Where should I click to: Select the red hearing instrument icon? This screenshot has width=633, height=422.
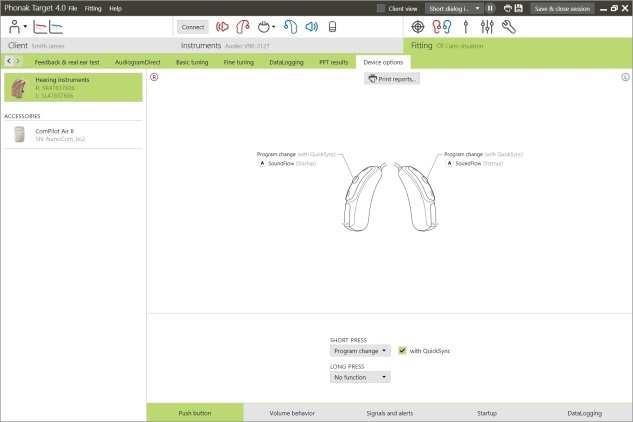243,27
